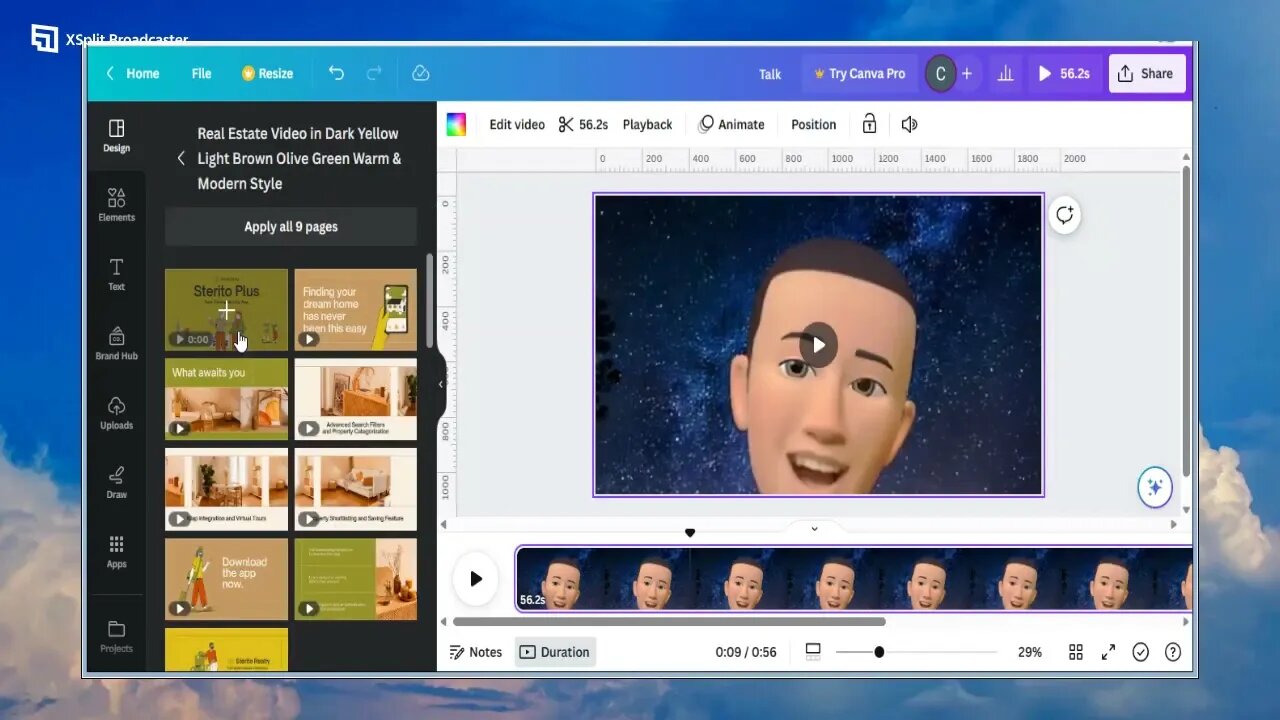Go back from the template details
1280x720 pixels.
coord(181,158)
